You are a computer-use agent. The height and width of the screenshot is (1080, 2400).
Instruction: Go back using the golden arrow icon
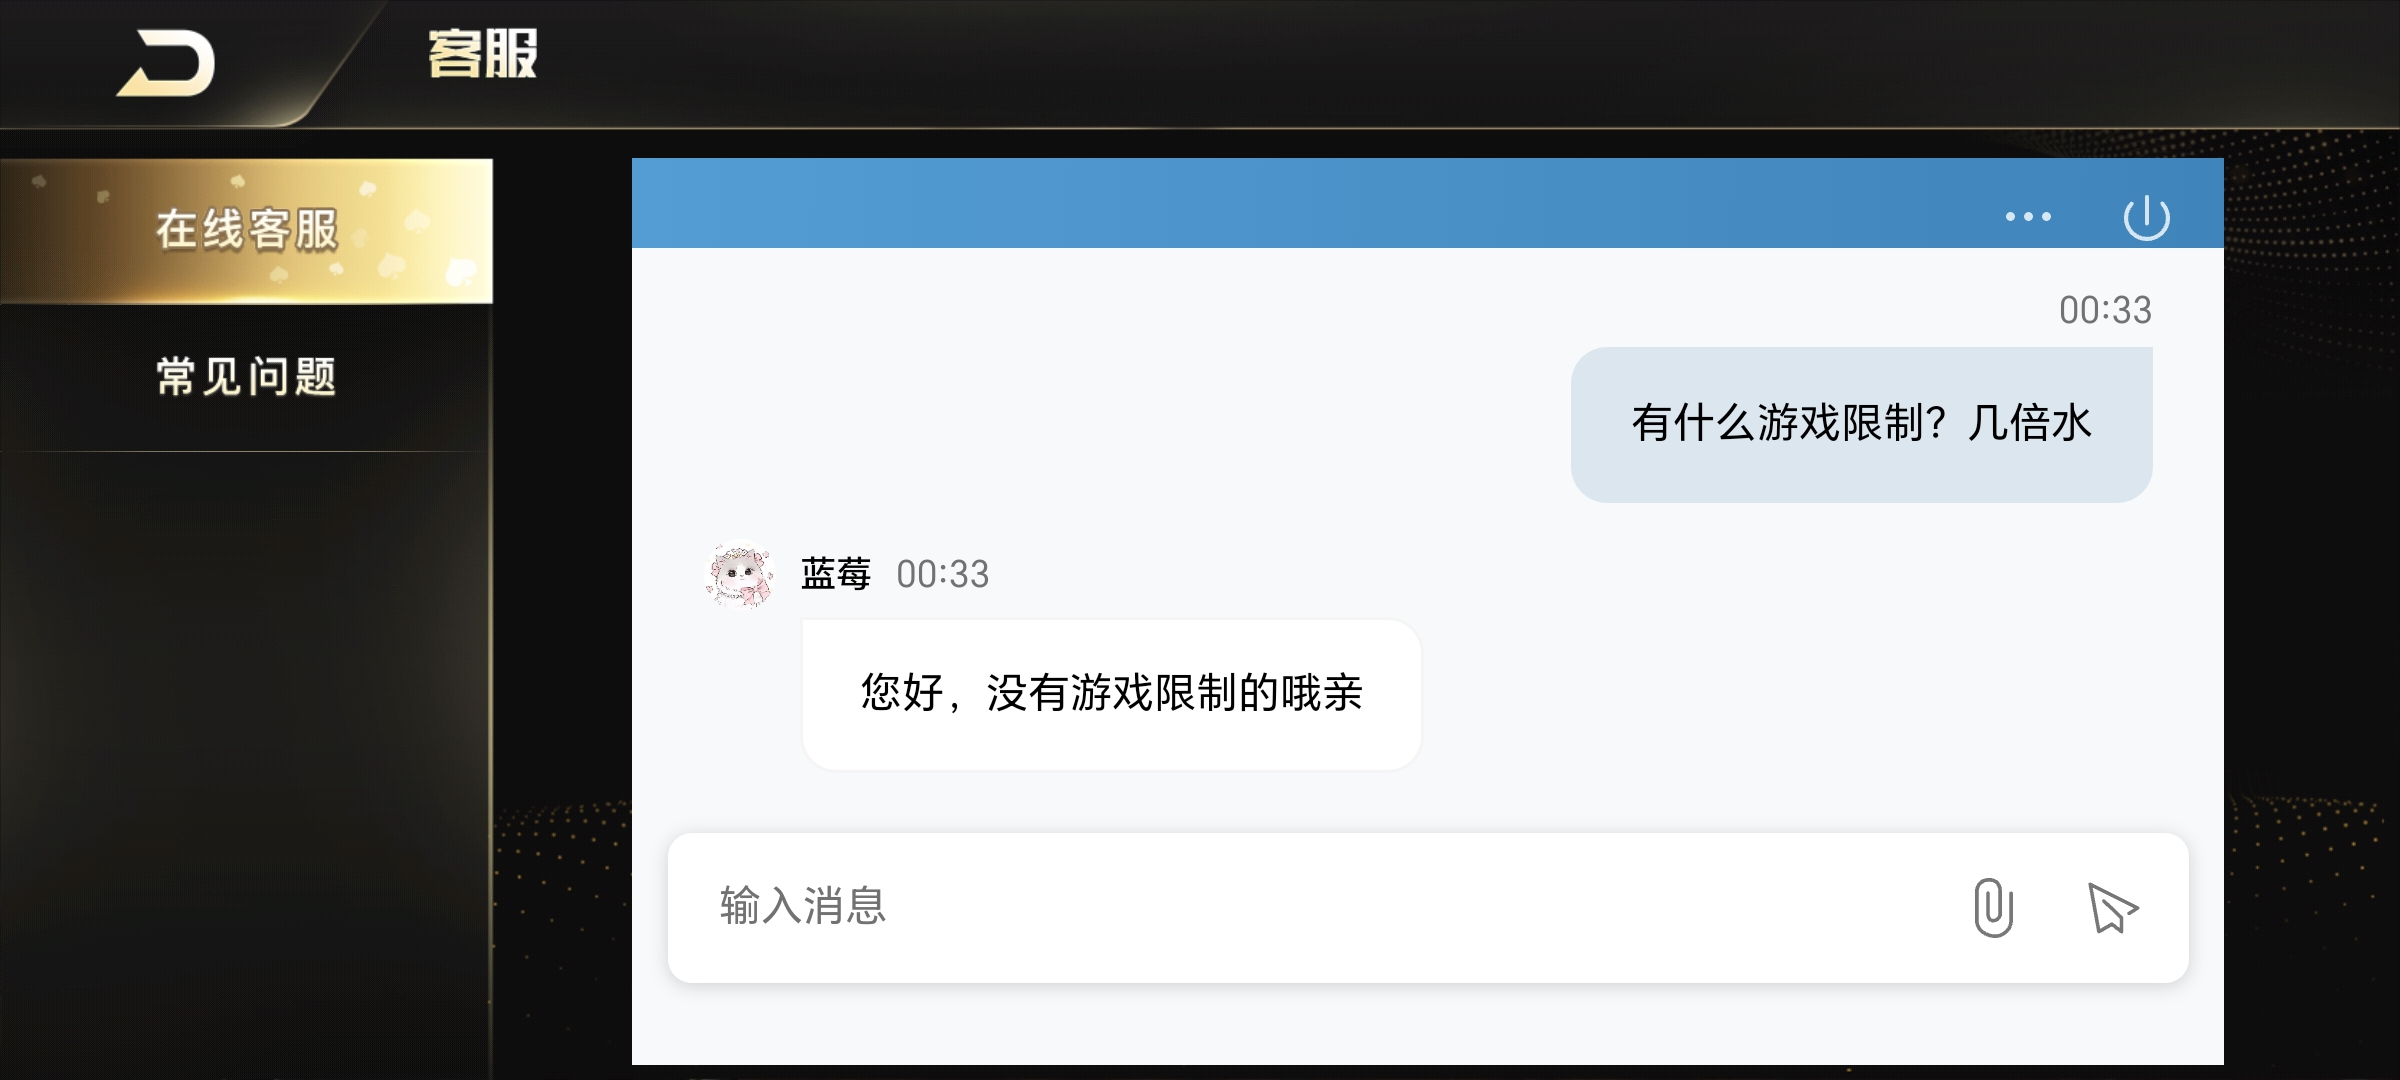[166, 64]
